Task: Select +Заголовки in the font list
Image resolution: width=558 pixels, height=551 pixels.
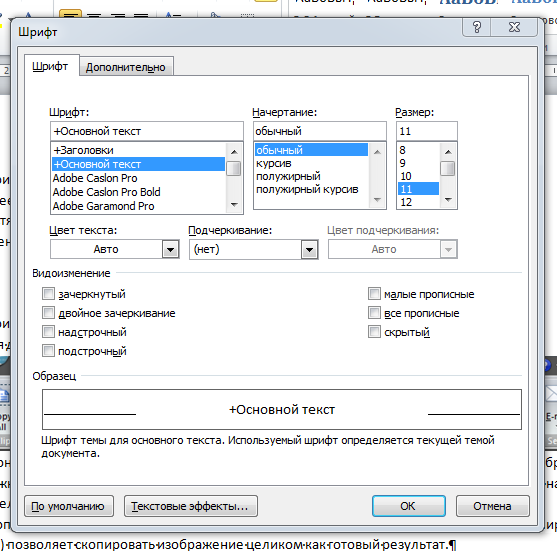Action: [x=138, y=150]
